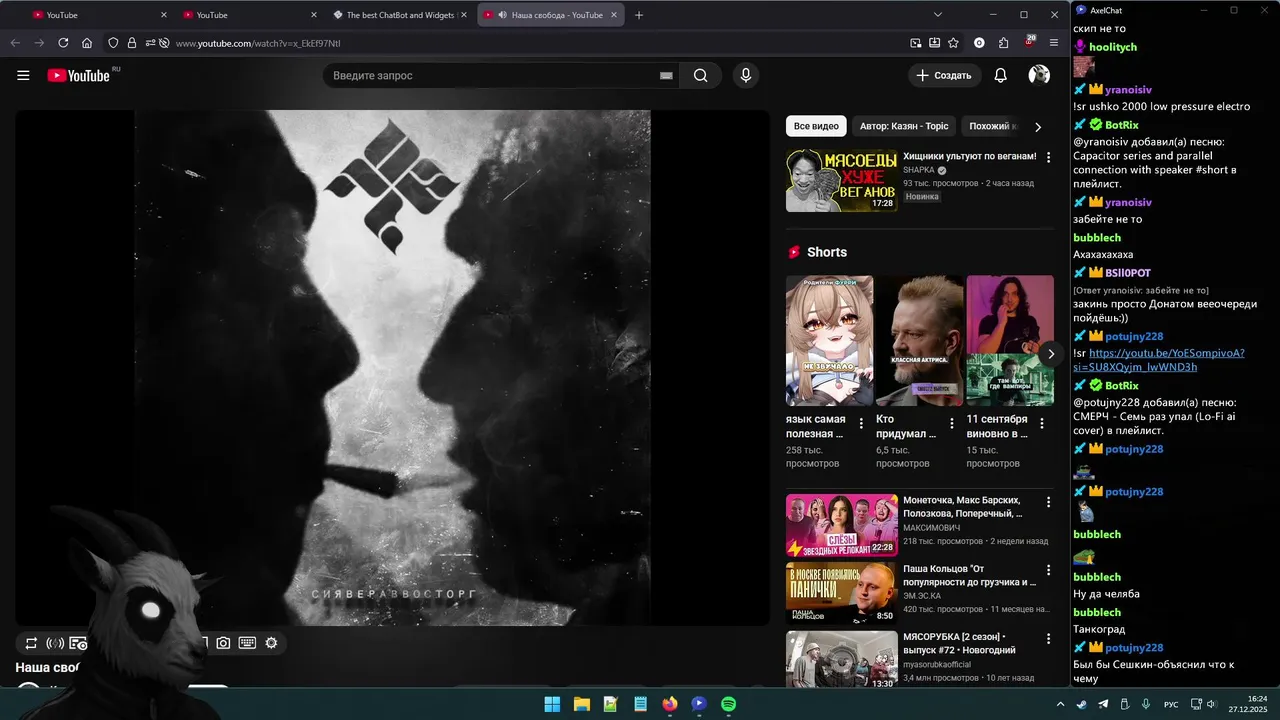
Task: Open the Steam tray icon
Action: (x=1081, y=704)
